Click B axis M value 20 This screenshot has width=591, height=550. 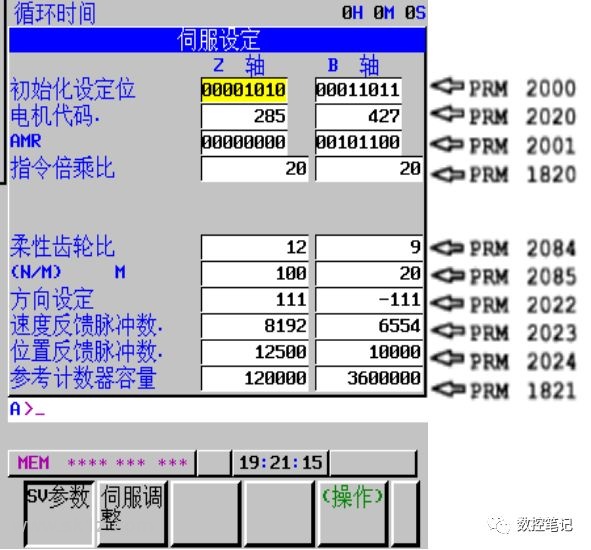coord(369,273)
